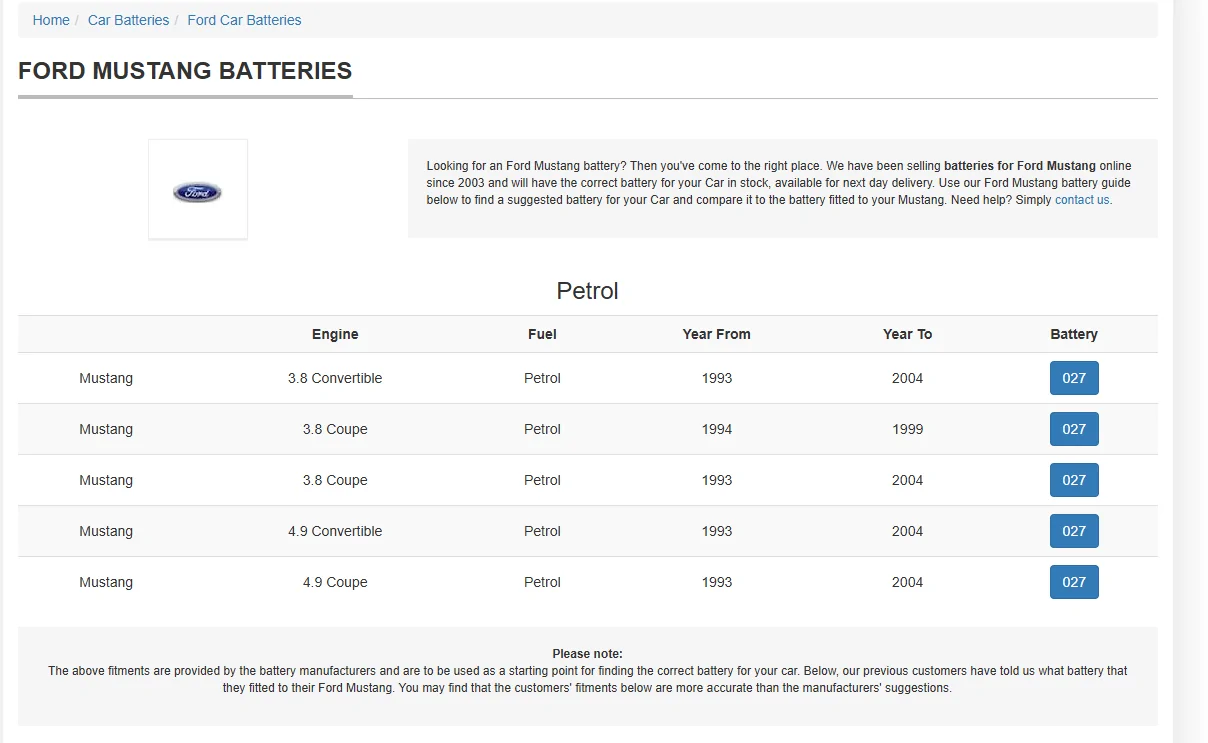Select 027 battery for 4.9 Coupe

(1074, 582)
